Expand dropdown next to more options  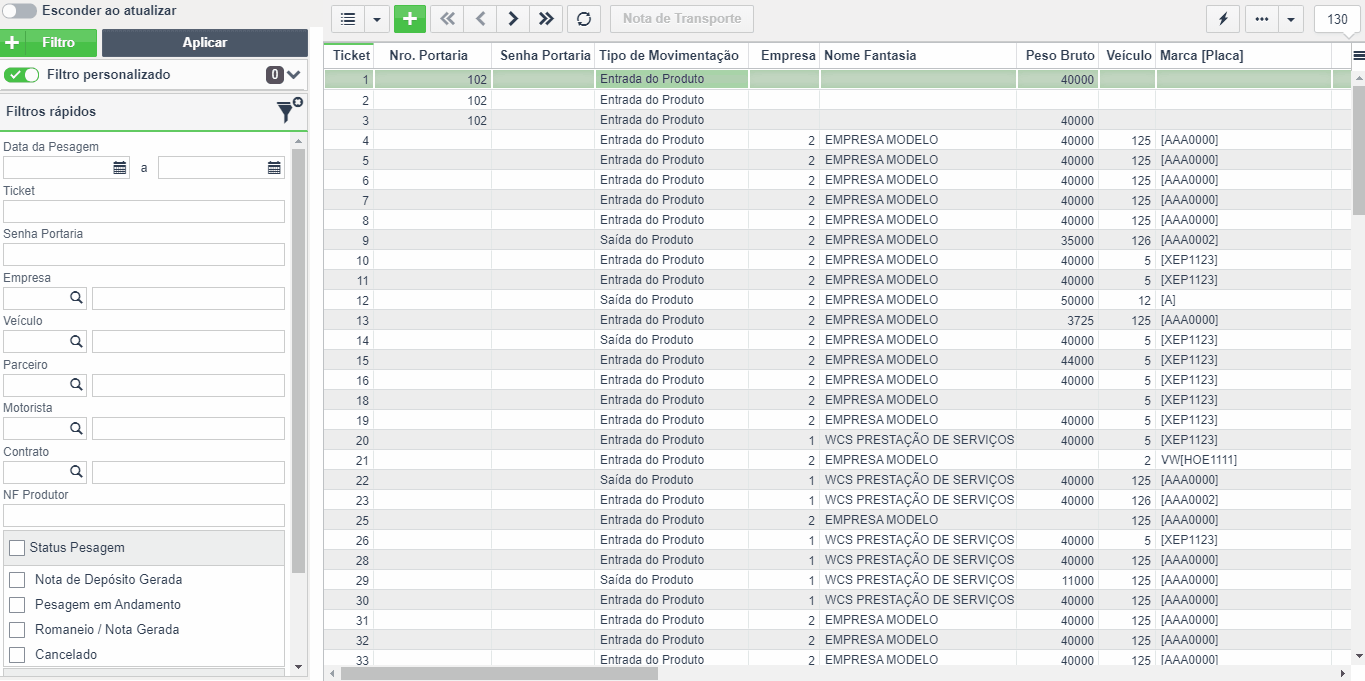(1291, 19)
